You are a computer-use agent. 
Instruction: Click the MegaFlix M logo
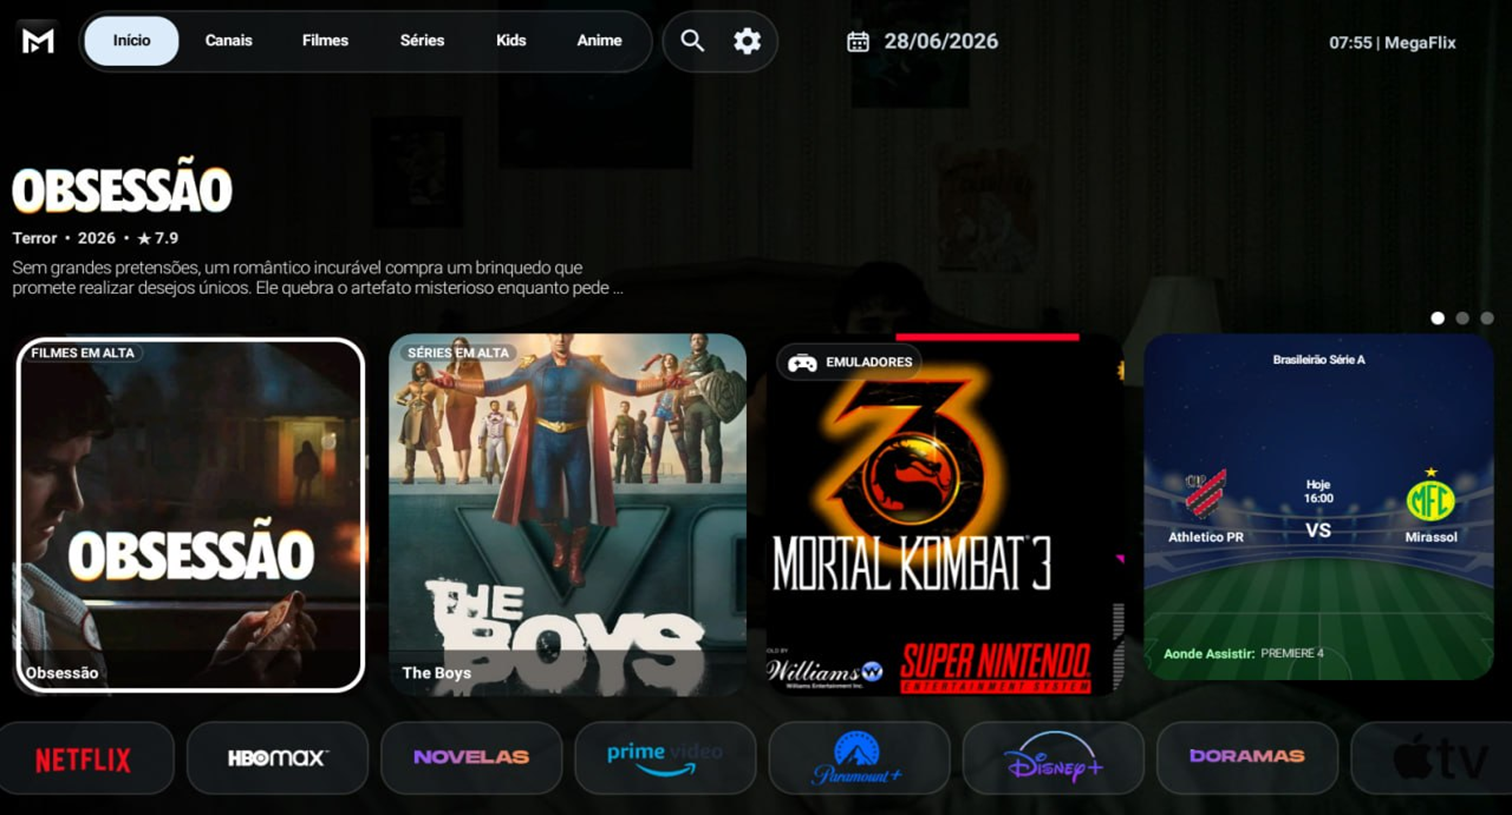(38, 41)
